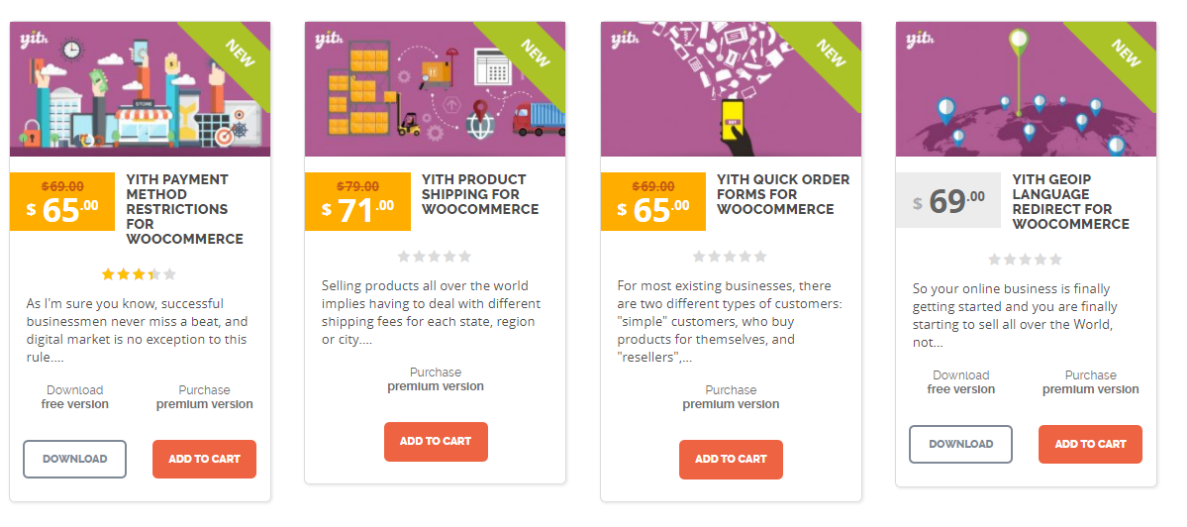The image size is (1187, 527).
Task: Add GeoIP Language Redirect to cart
Action: click(1090, 444)
